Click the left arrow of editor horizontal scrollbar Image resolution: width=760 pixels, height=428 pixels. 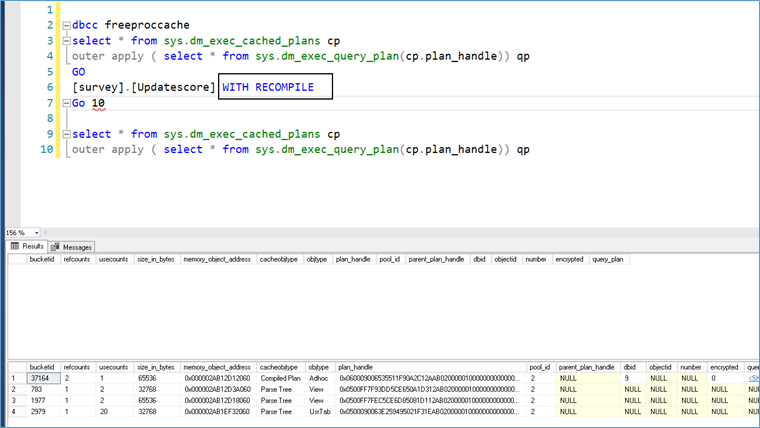coord(46,233)
